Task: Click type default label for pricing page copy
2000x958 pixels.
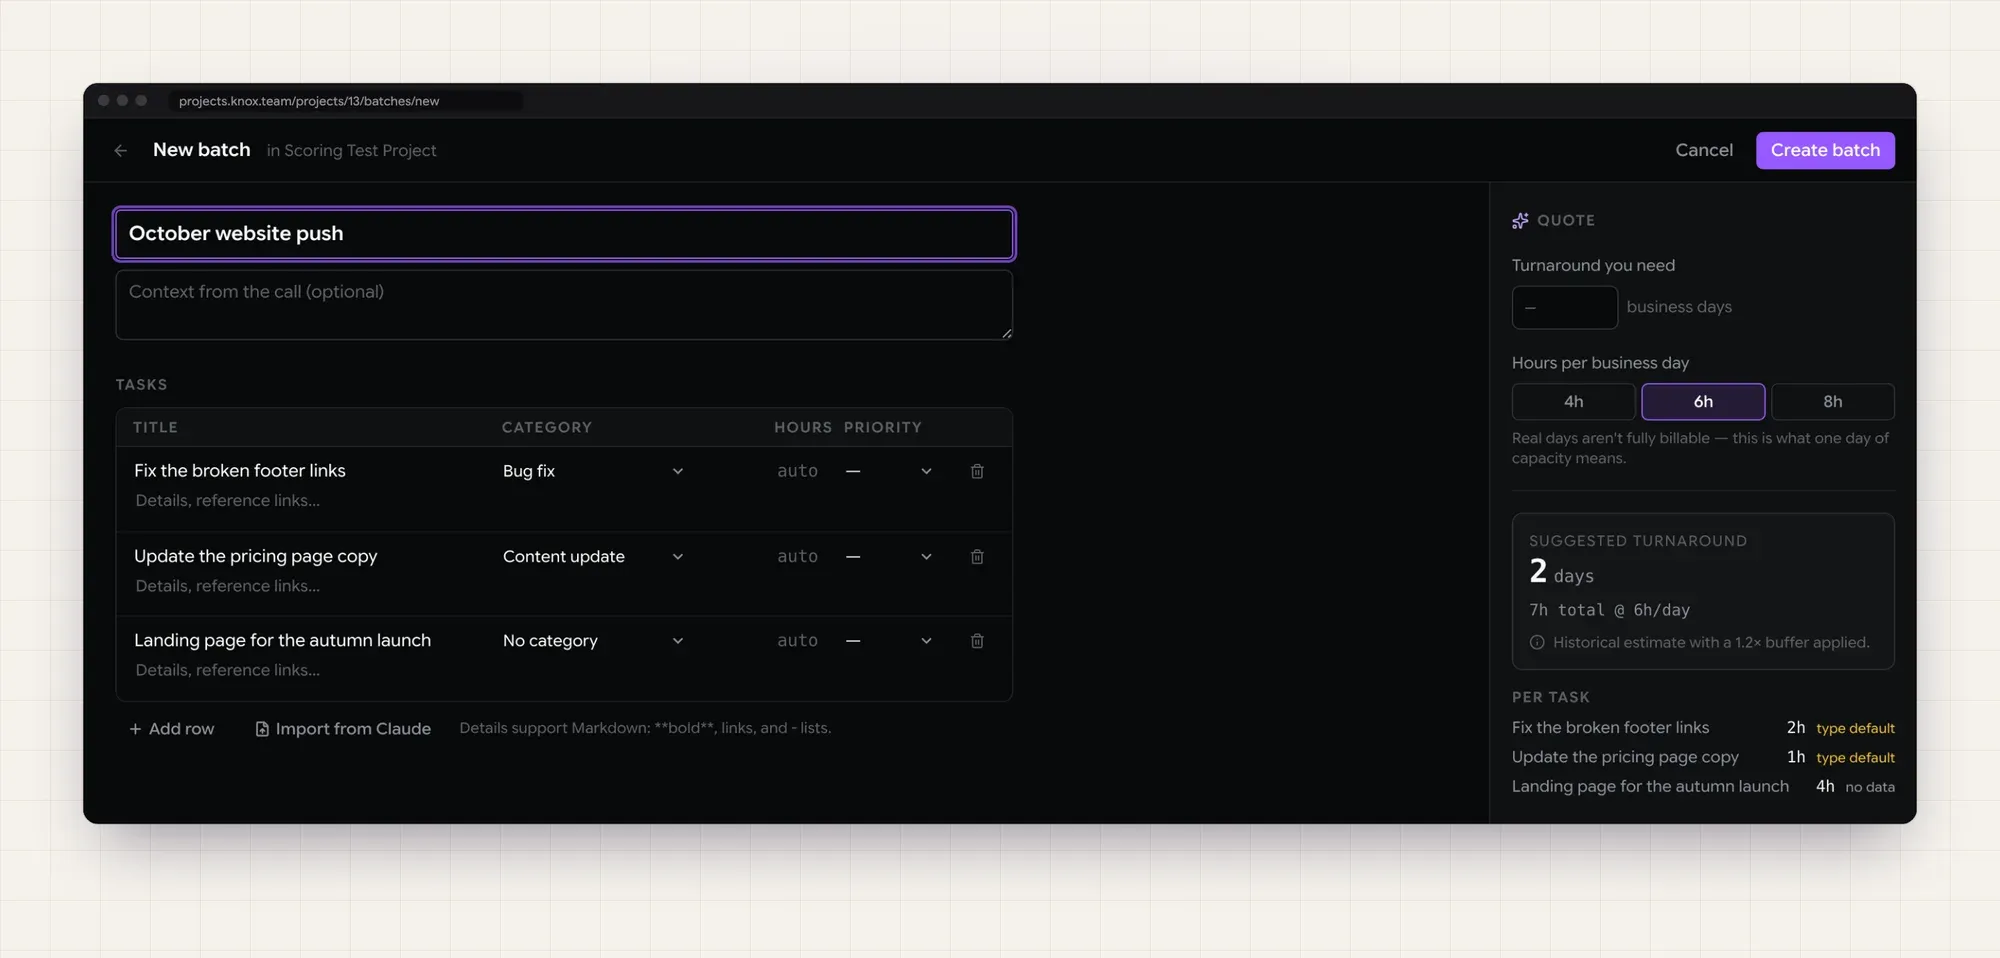Action: (x=1855, y=758)
